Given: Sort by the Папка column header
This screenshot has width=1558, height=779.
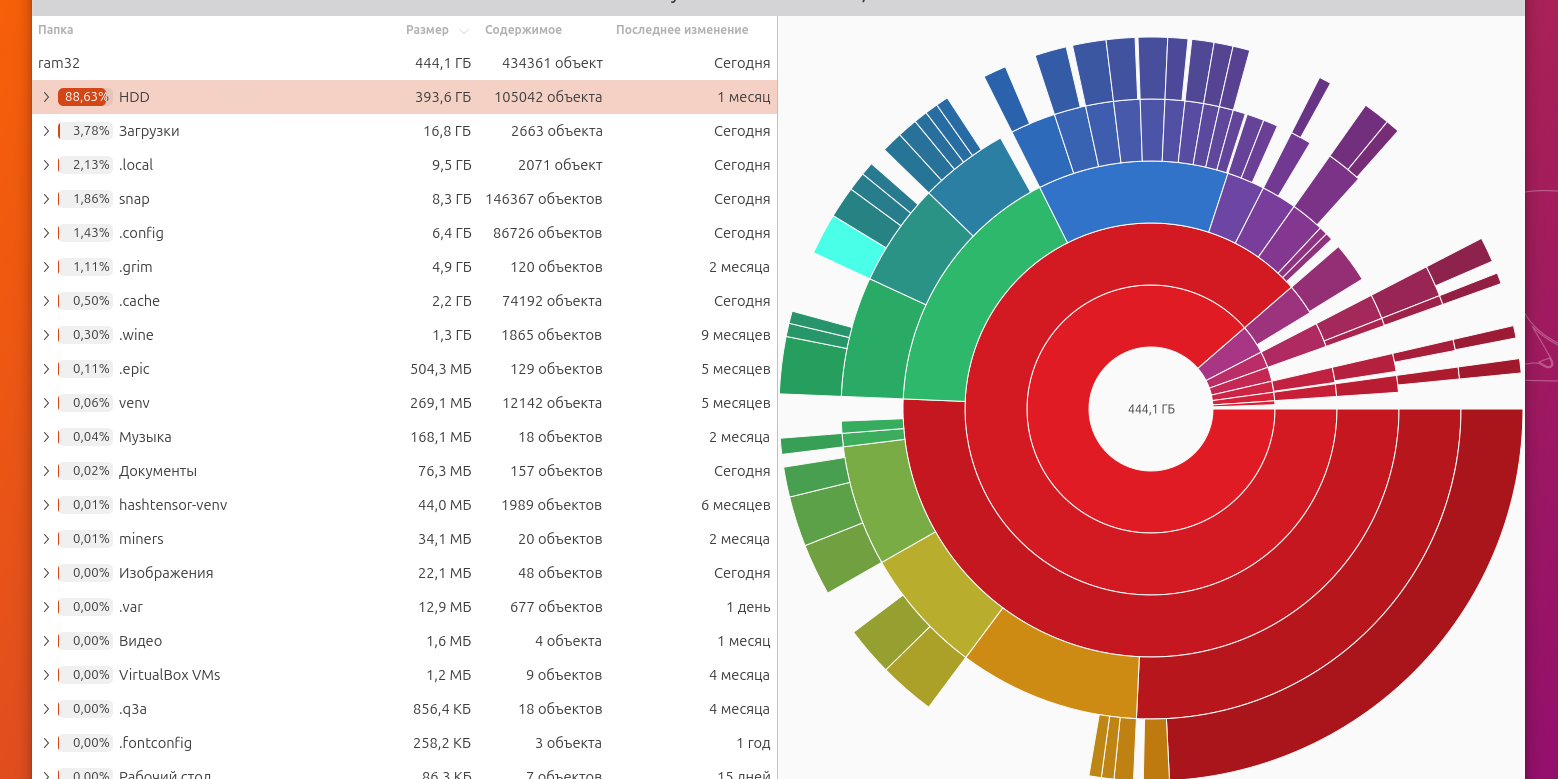Looking at the screenshot, I should [x=56, y=30].
